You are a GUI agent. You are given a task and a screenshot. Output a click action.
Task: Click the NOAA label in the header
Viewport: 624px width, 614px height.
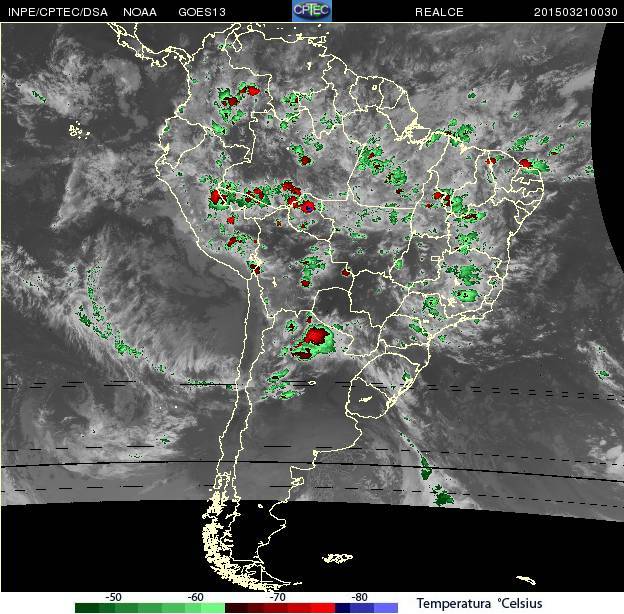tap(140, 12)
